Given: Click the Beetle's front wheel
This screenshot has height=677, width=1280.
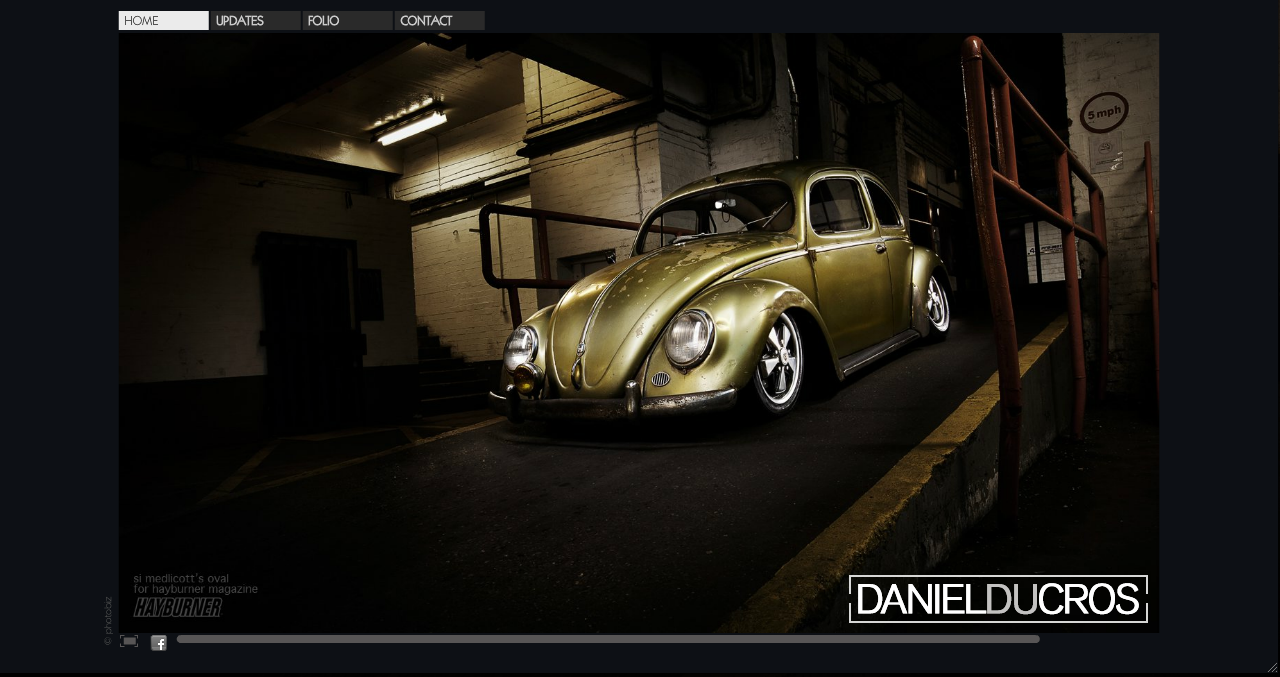Looking at the screenshot, I should point(778,361).
